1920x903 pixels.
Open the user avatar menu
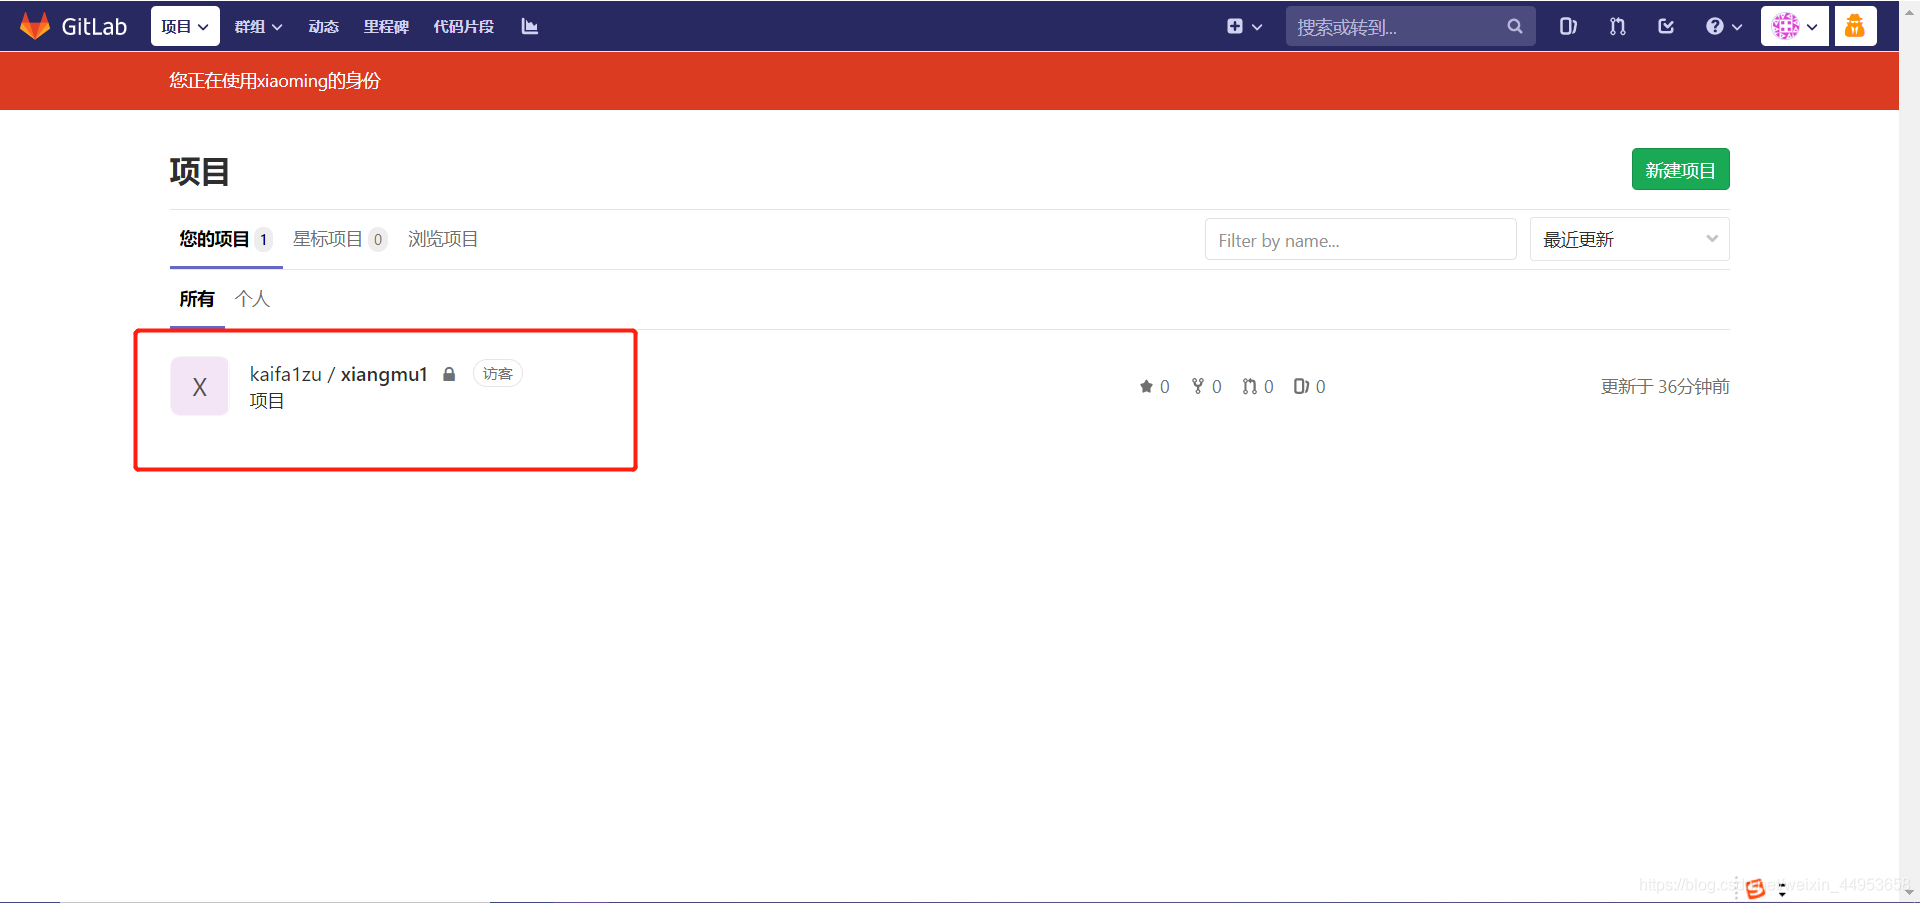click(x=1795, y=26)
